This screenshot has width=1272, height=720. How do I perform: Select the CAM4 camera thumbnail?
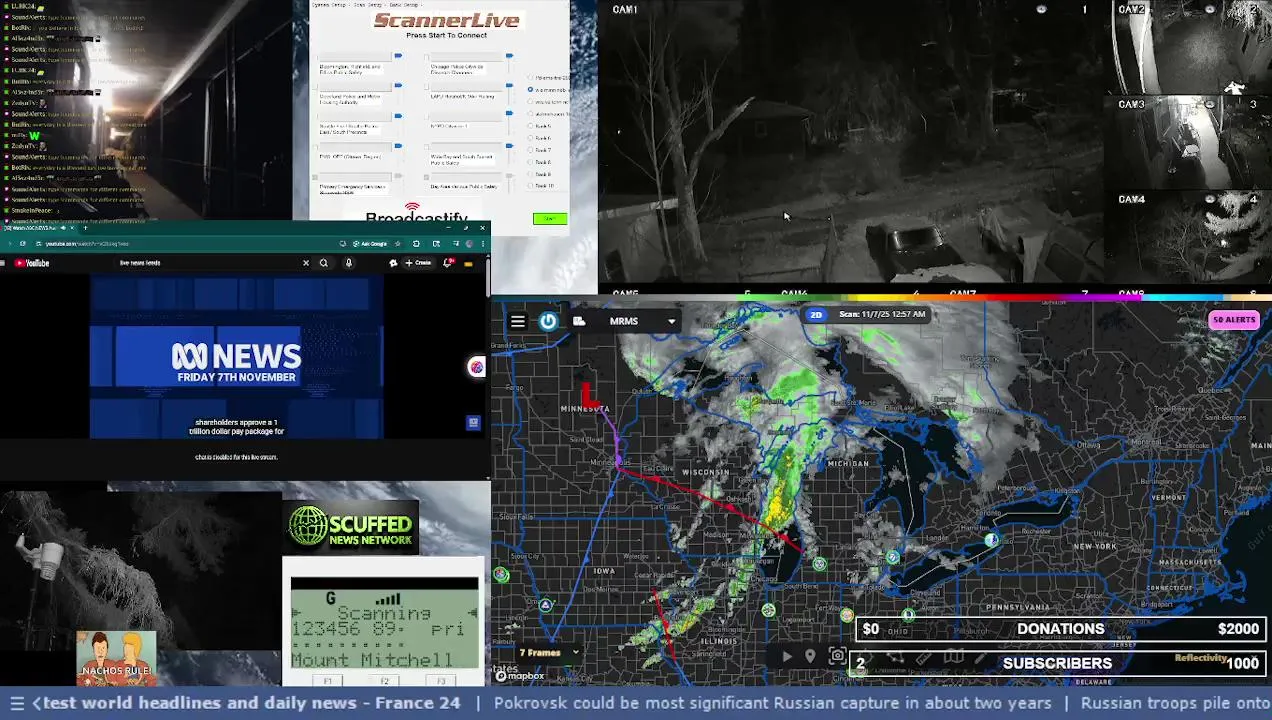tap(1189, 237)
